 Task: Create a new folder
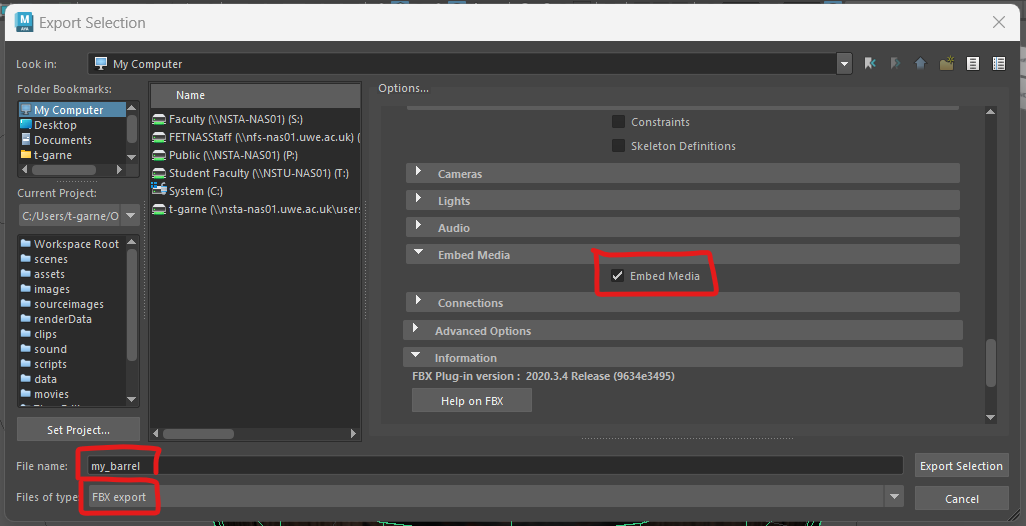click(946, 64)
